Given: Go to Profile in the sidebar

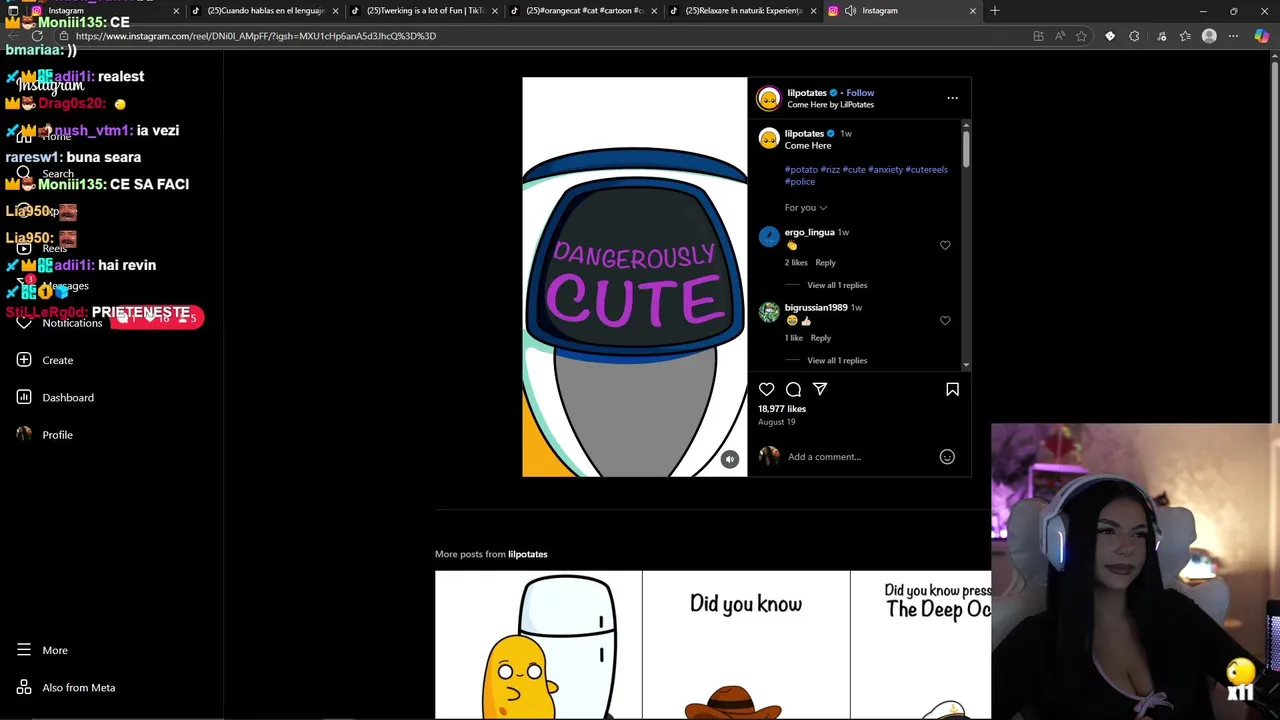Looking at the screenshot, I should (45, 435).
